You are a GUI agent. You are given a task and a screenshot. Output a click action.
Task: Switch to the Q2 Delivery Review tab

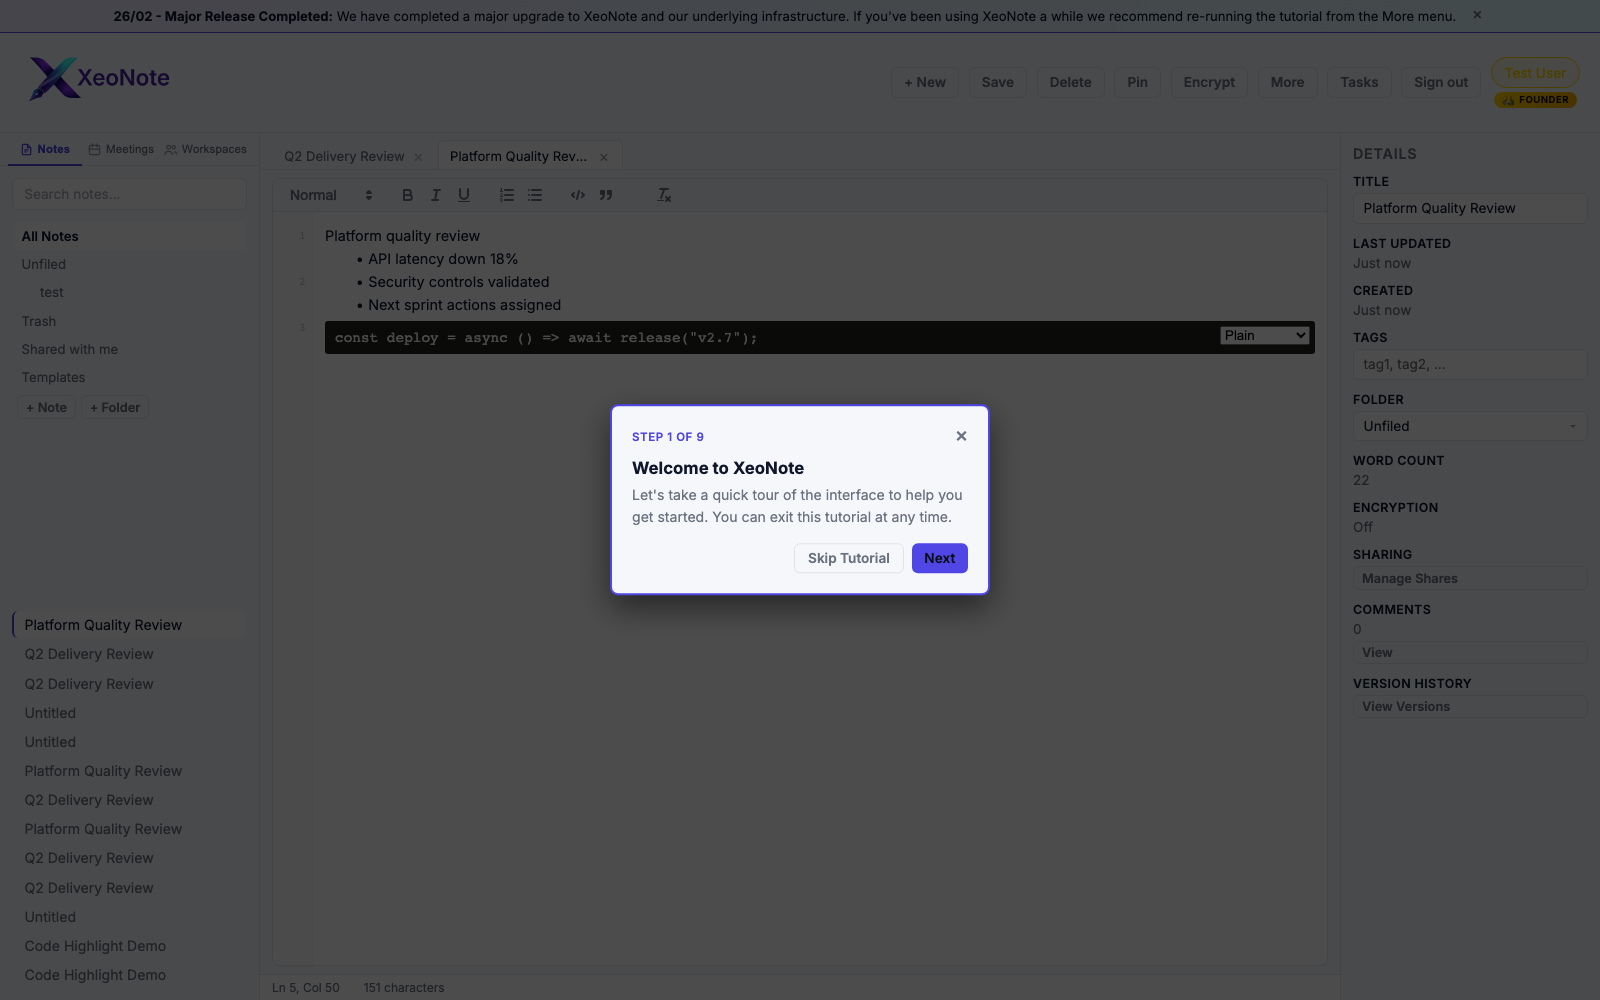343,156
